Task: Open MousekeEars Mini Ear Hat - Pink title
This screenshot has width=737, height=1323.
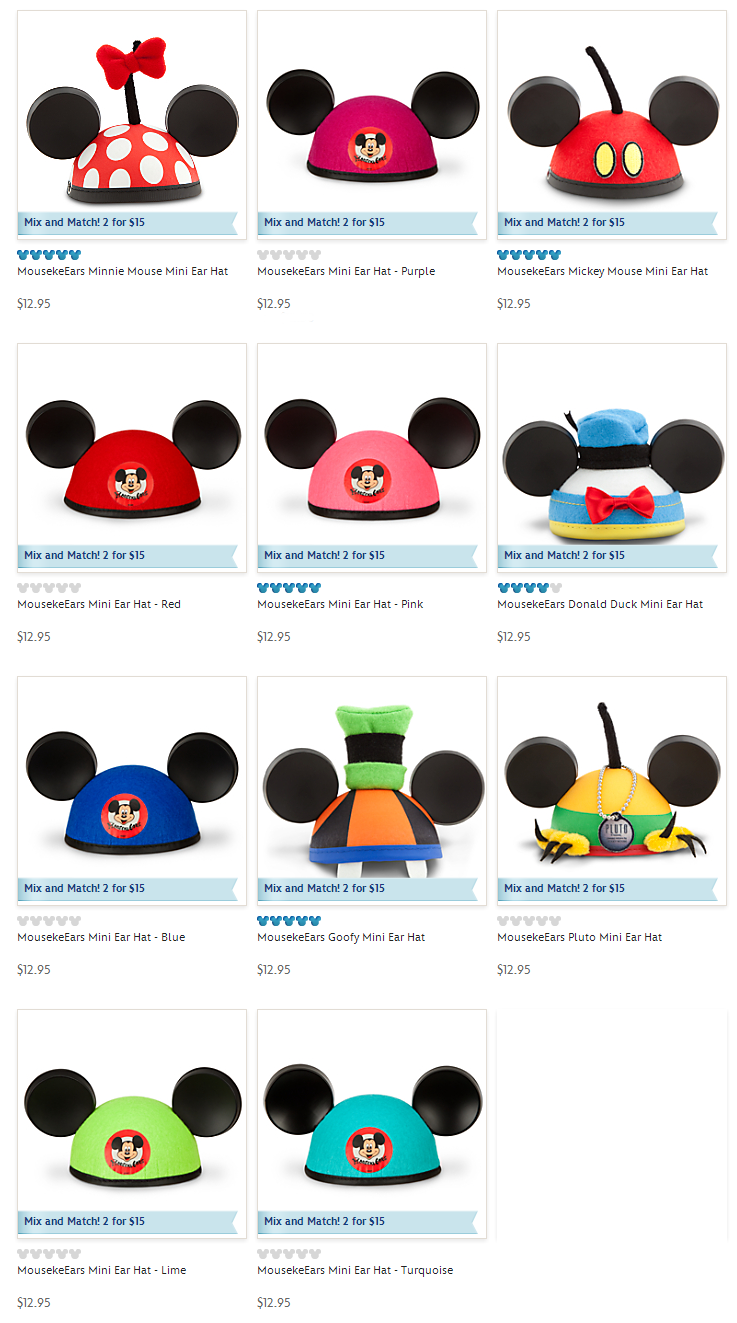Action: point(340,604)
